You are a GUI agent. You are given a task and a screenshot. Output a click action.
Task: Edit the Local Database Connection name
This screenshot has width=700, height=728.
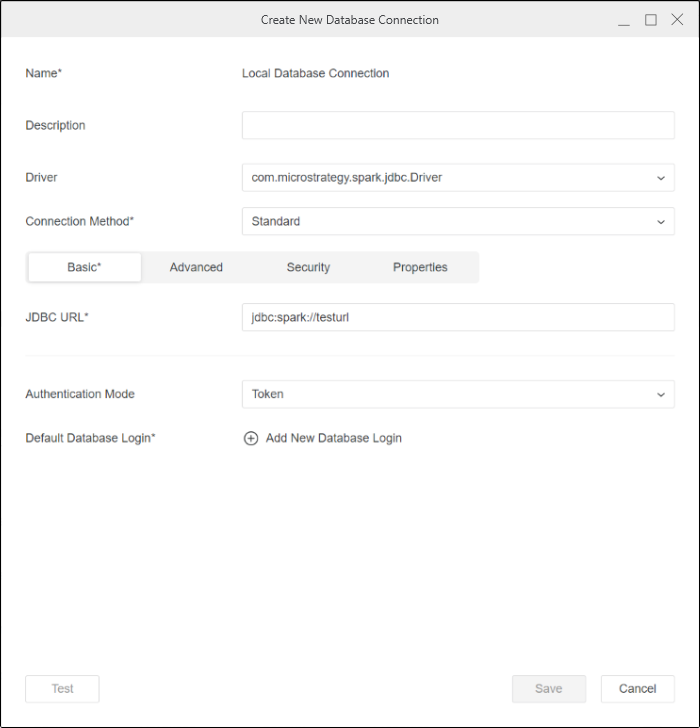pos(316,73)
